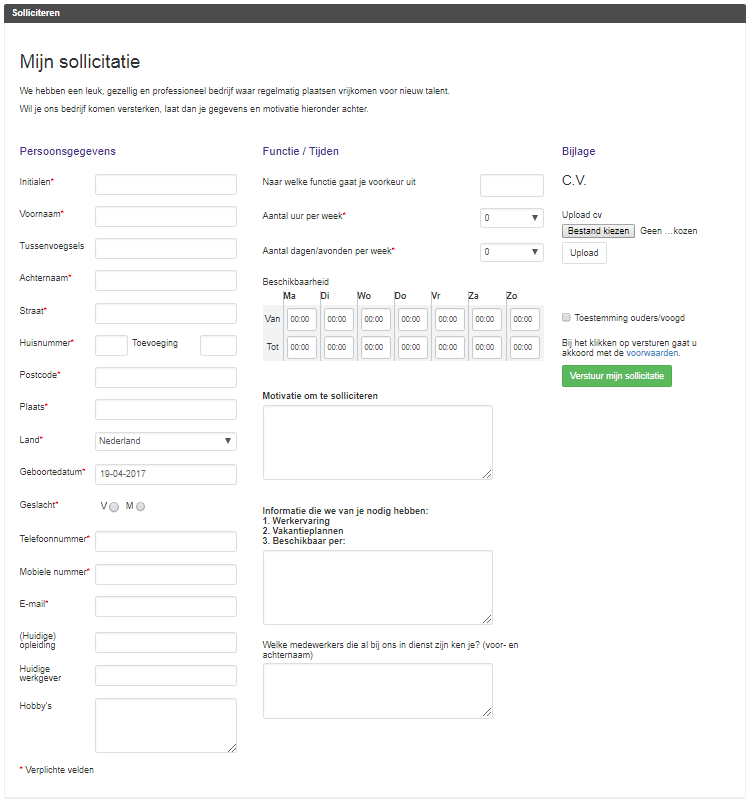Focus the Achternaam input field
The image size is (751, 802).
coord(166,280)
